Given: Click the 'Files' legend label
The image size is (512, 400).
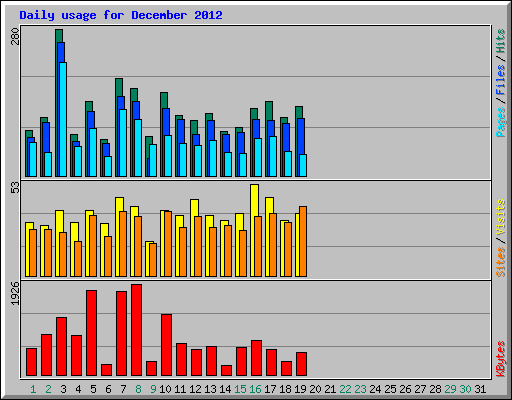Looking at the screenshot, I should tap(501, 79).
